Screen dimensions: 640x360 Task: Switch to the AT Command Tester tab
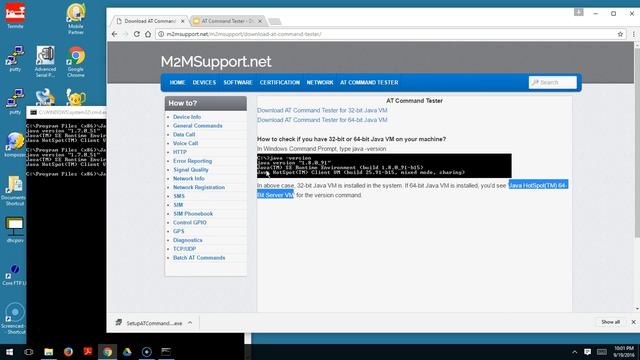pyautogui.click(x=227, y=21)
